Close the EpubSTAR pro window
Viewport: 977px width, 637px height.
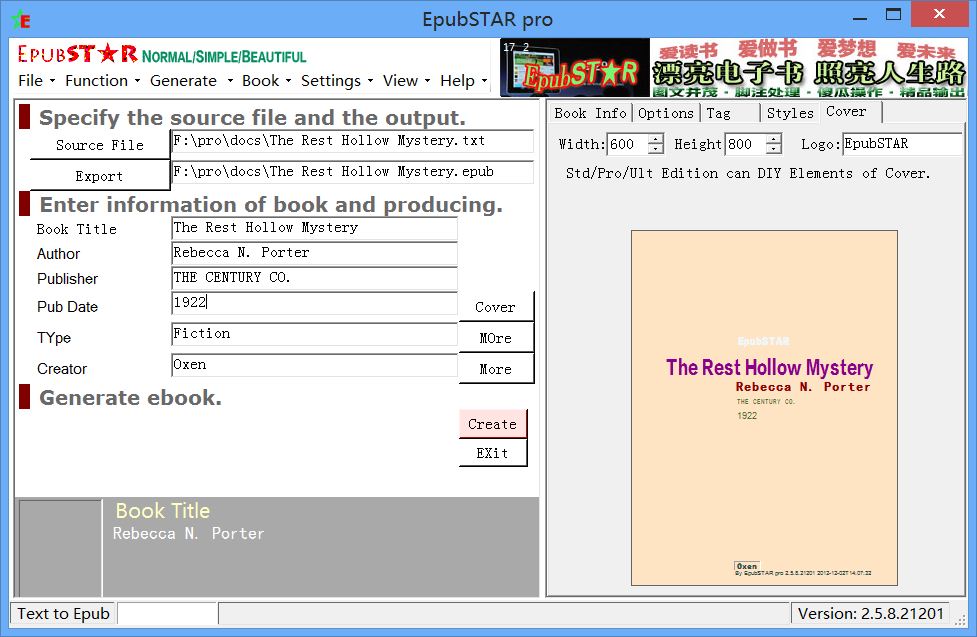940,14
